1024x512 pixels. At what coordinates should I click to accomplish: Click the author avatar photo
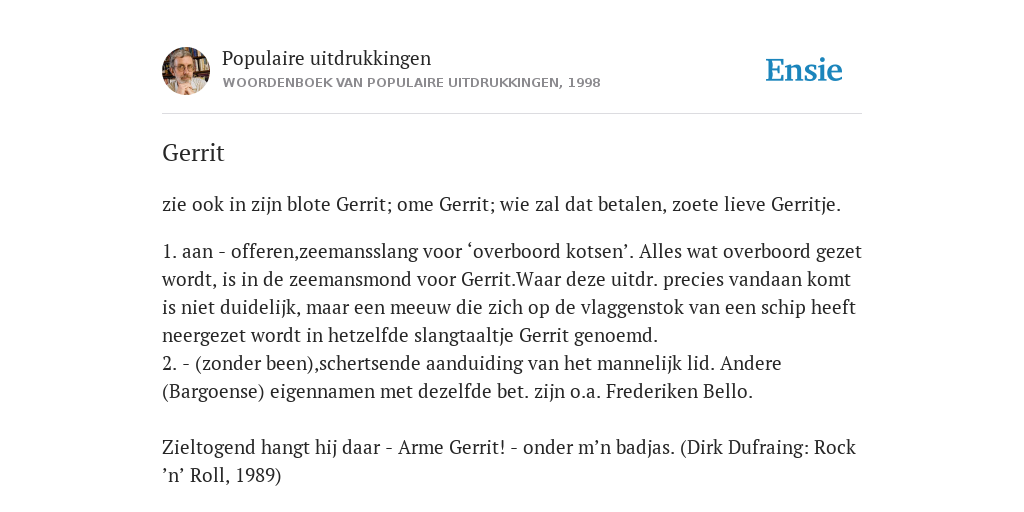point(186,71)
